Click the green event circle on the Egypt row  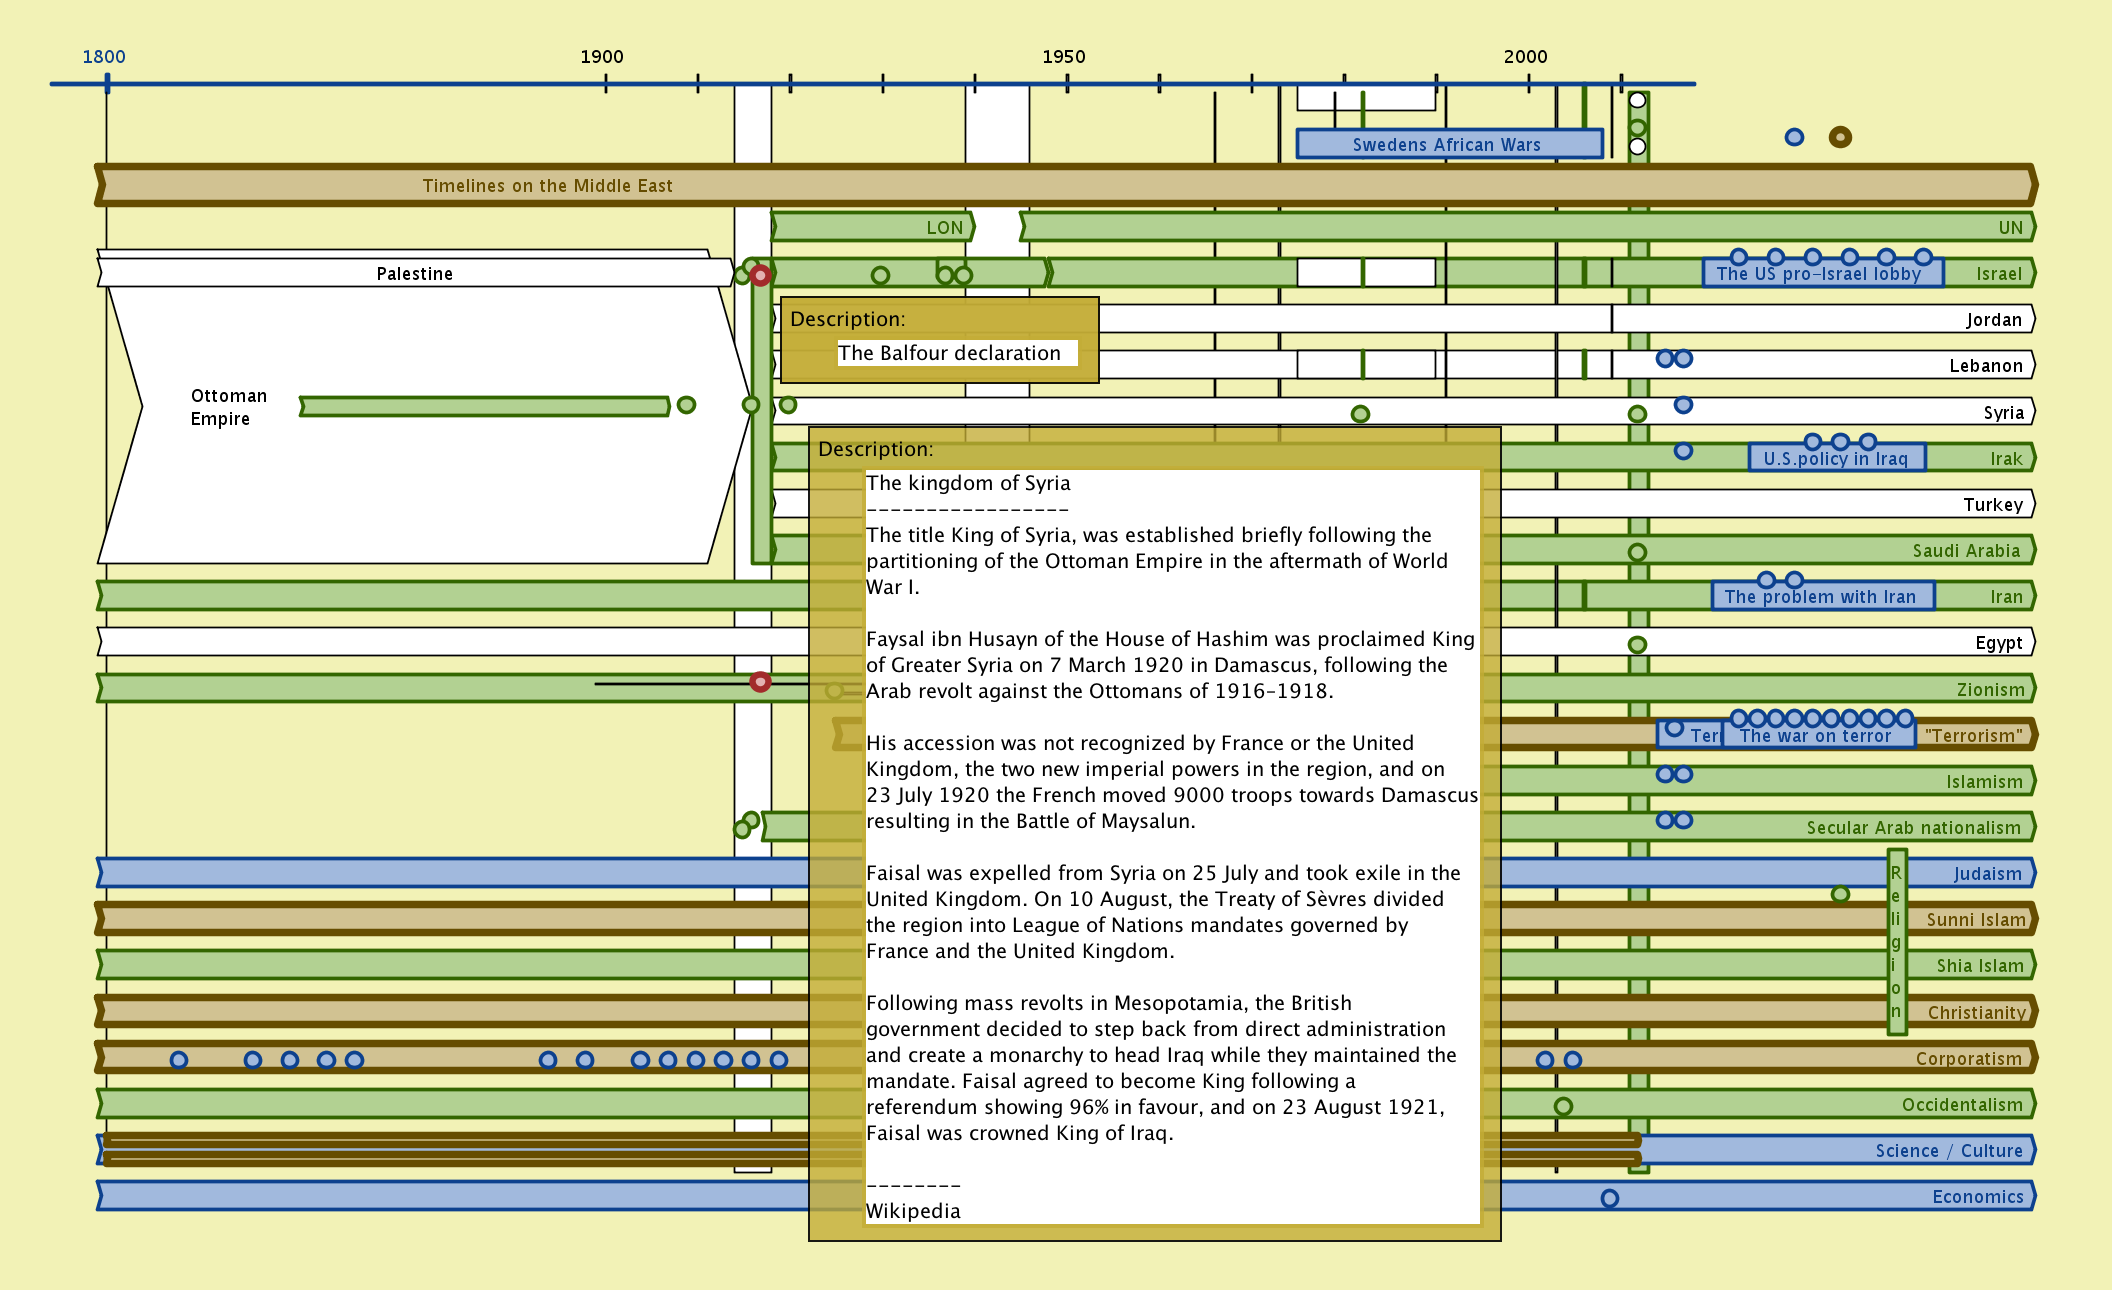coord(1637,645)
